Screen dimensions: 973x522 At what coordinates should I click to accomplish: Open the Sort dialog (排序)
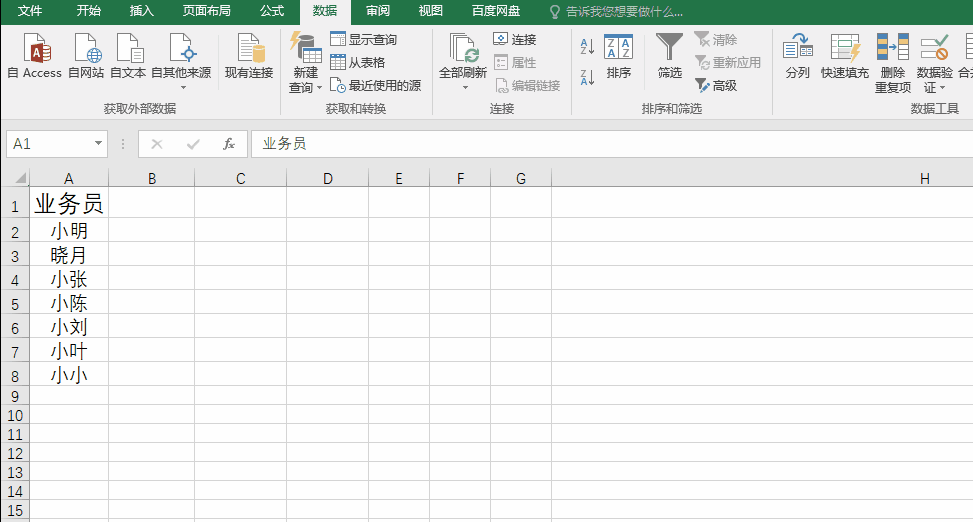(618, 56)
